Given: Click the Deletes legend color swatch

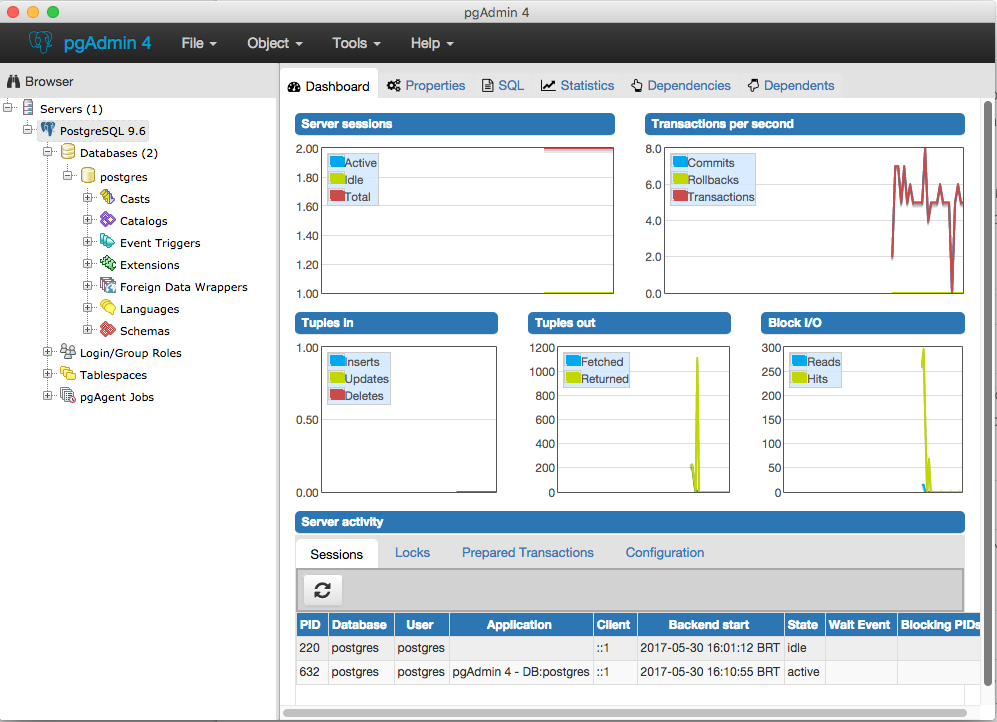Looking at the screenshot, I should (x=337, y=395).
